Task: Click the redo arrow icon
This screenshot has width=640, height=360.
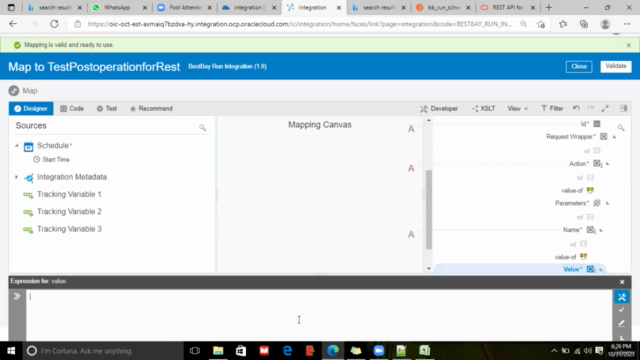Action: pyautogui.click(x=590, y=108)
